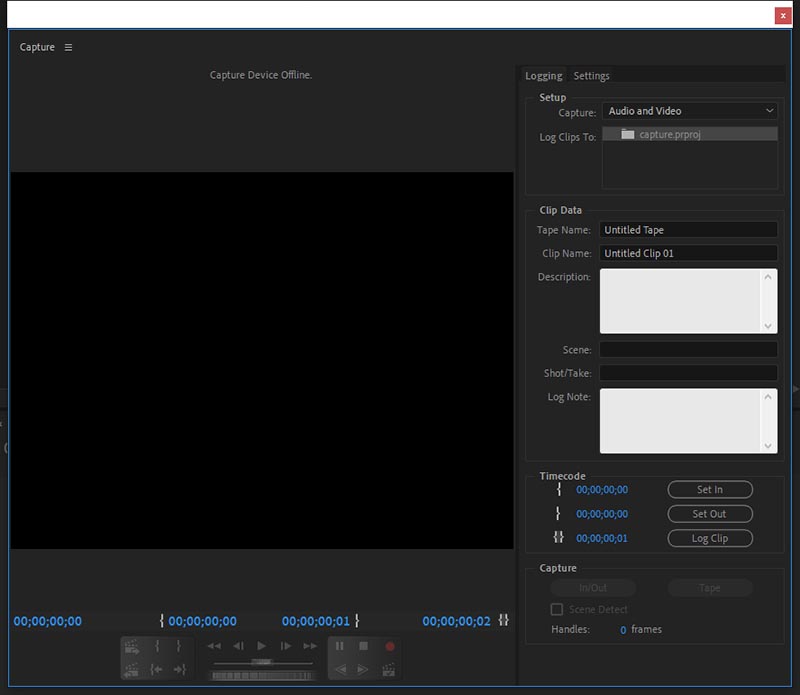Image resolution: width=800 pixels, height=695 pixels.
Task: Click the Rewind button
Action: [x=214, y=647]
